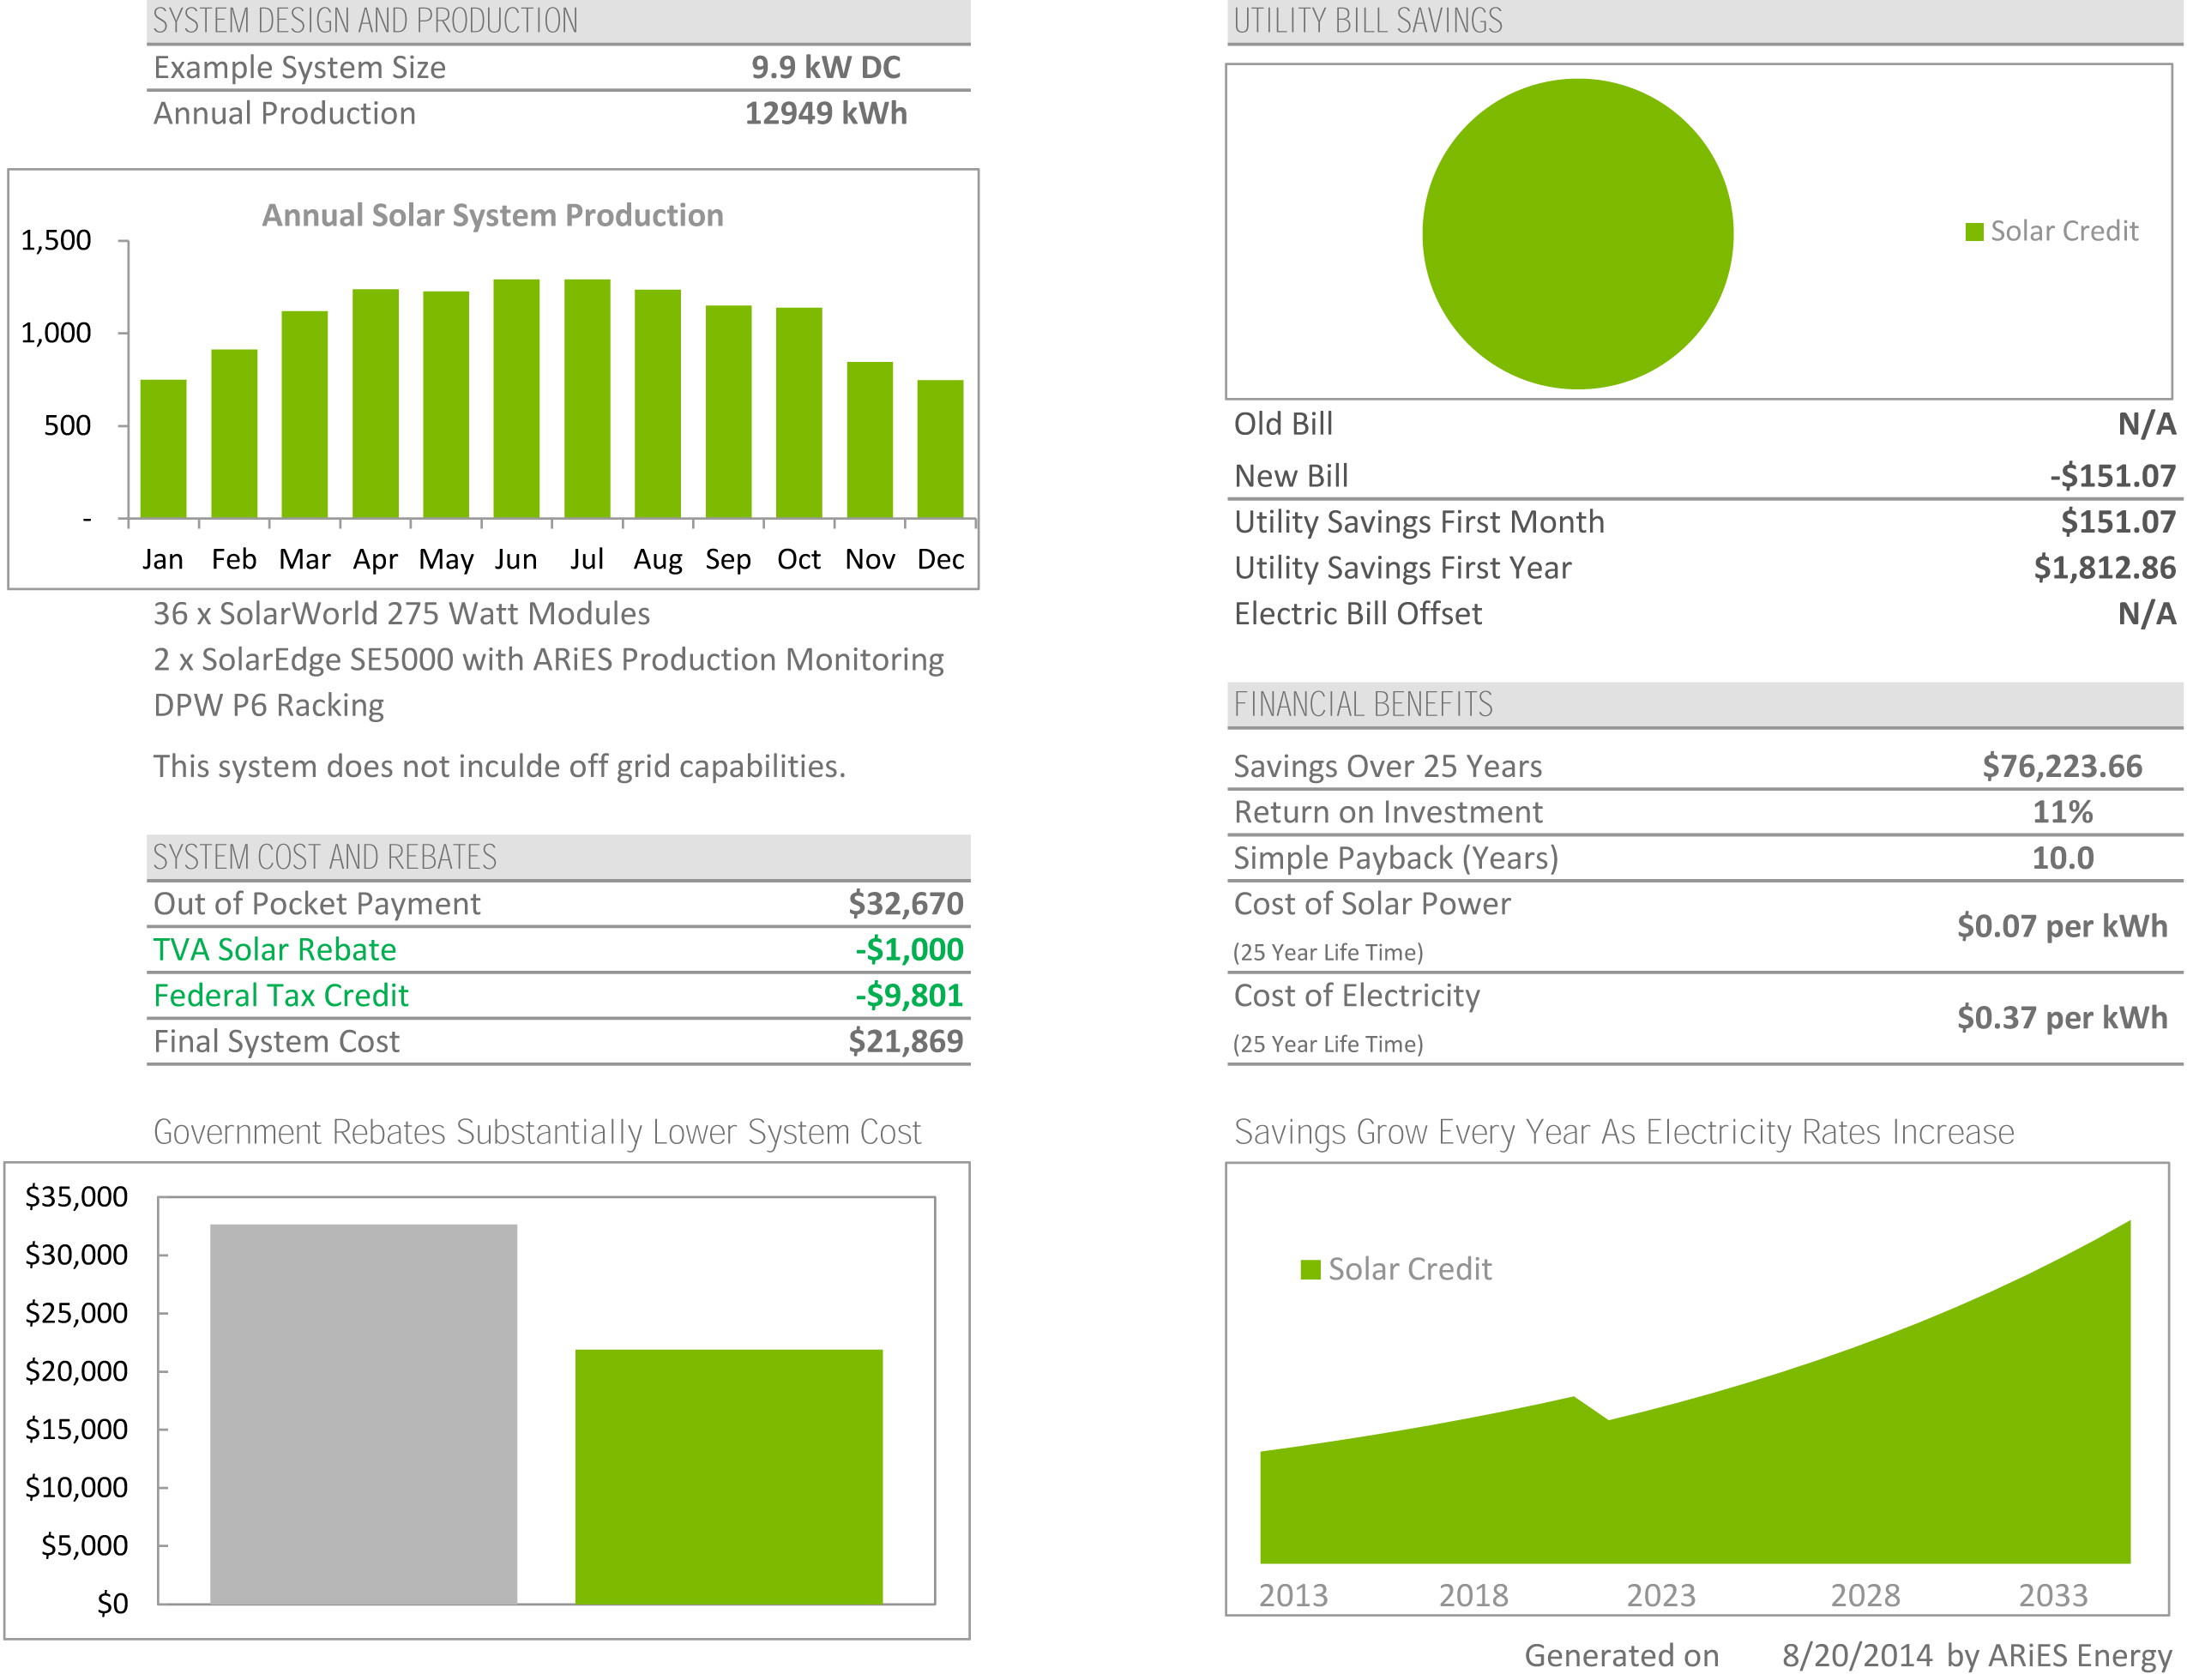The width and height of the screenshot is (2187, 1680).
Task: Select the $76,223.66 savings value
Action: coord(2061,766)
